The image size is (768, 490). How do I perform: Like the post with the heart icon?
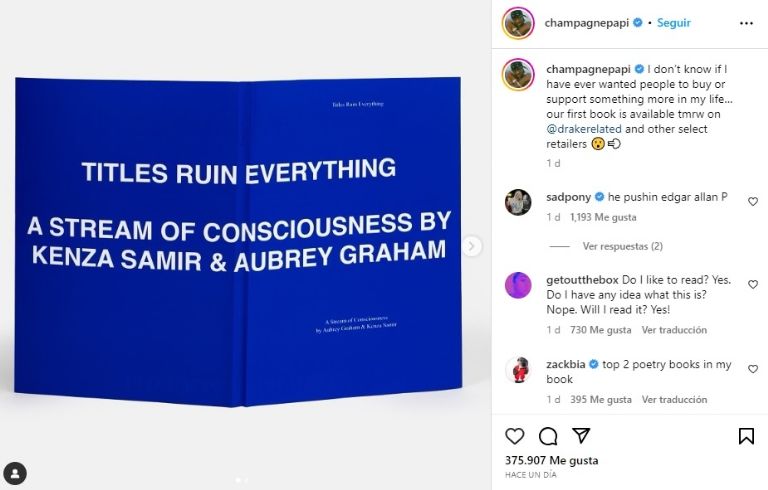(x=514, y=436)
